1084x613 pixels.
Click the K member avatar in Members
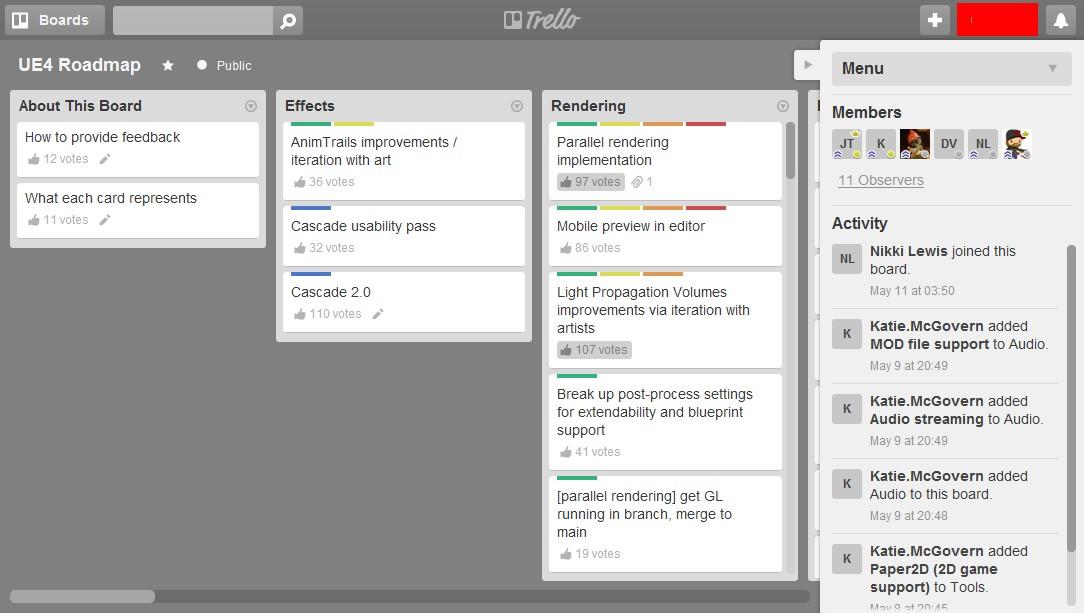881,144
